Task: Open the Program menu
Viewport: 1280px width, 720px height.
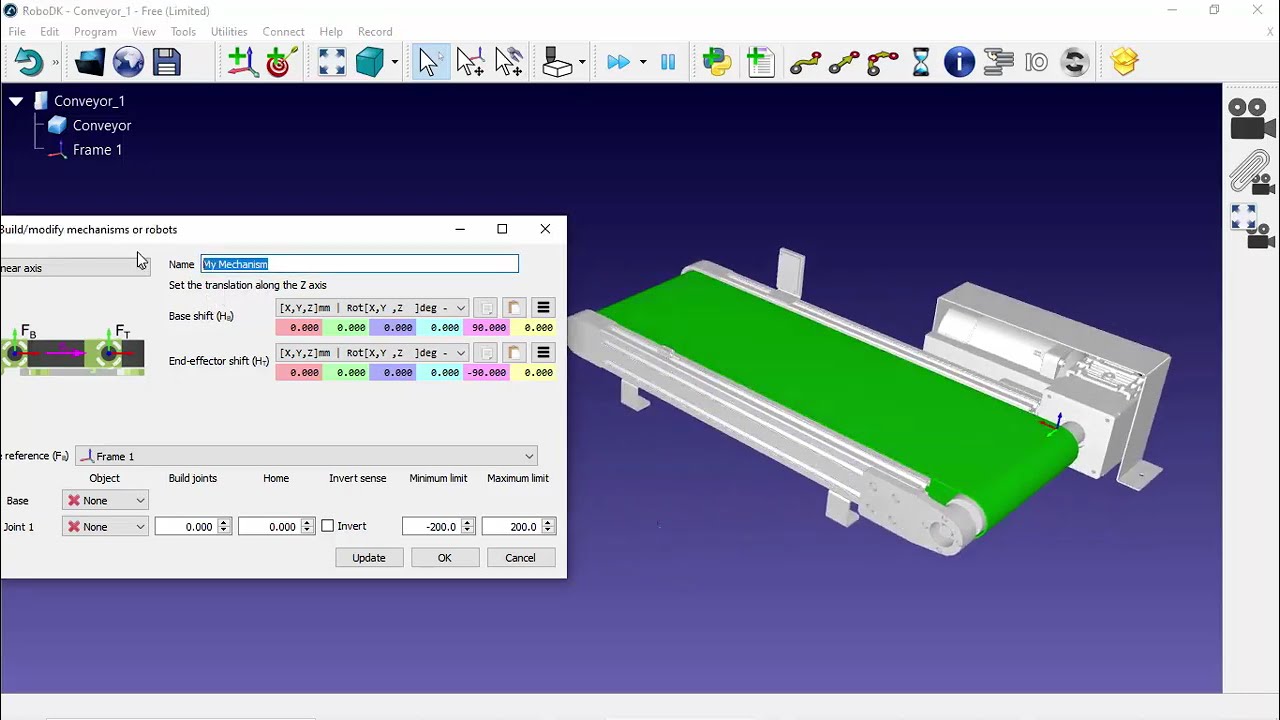Action: (95, 32)
